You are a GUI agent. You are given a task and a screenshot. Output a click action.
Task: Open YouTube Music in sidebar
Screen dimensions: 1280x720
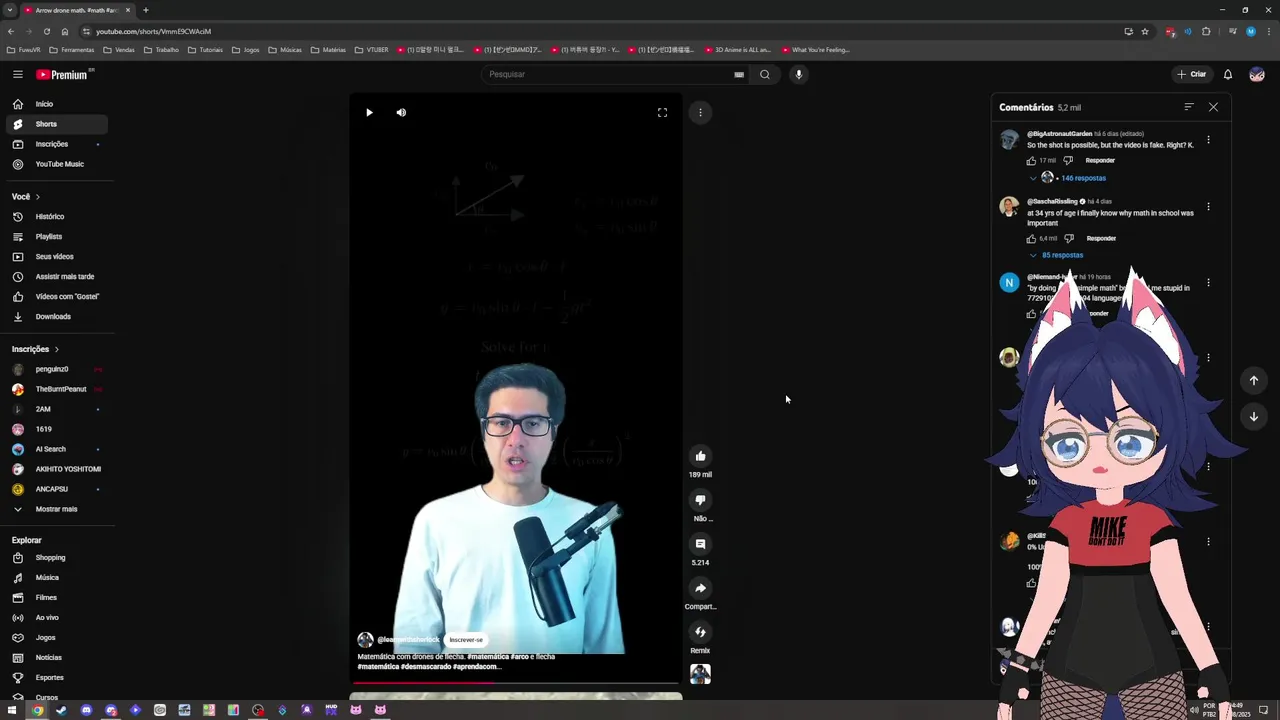point(58,164)
